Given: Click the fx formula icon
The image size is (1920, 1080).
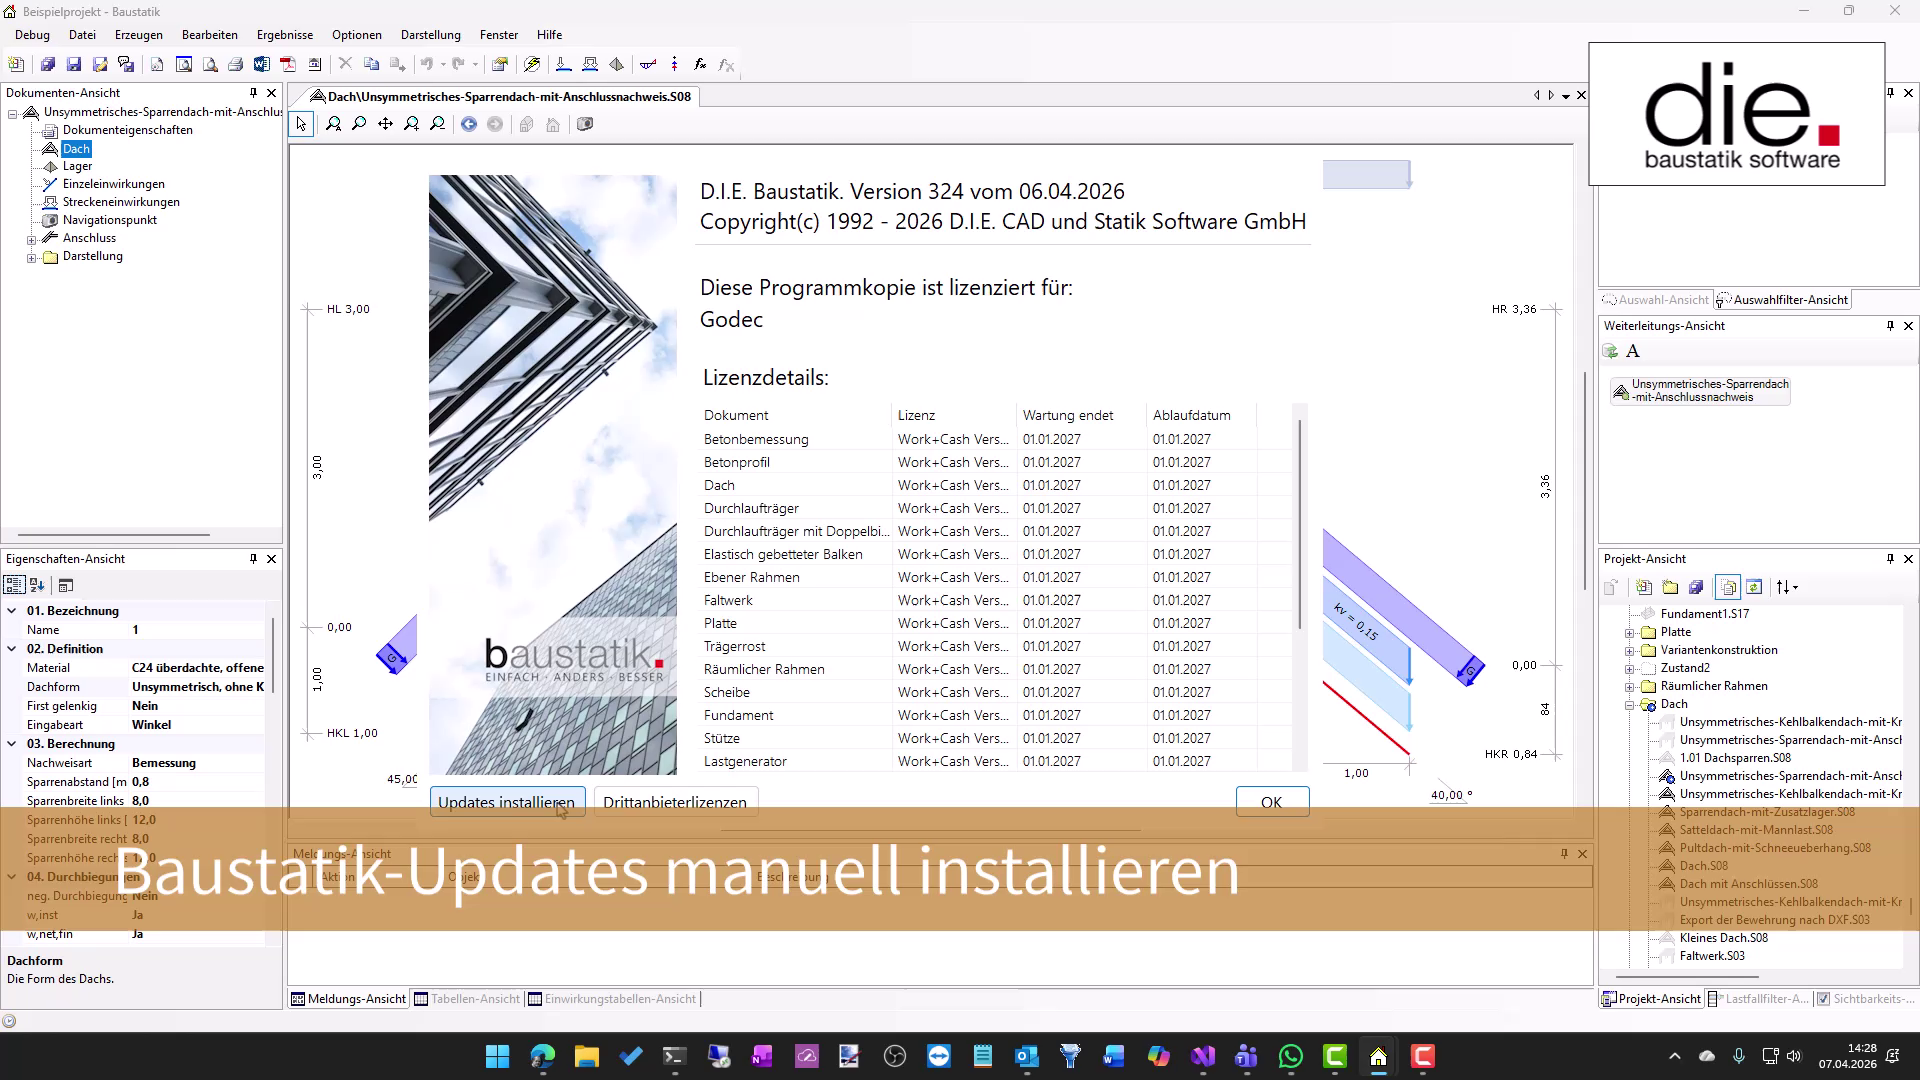Looking at the screenshot, I should pyautogui.click(x=700, y=64).
